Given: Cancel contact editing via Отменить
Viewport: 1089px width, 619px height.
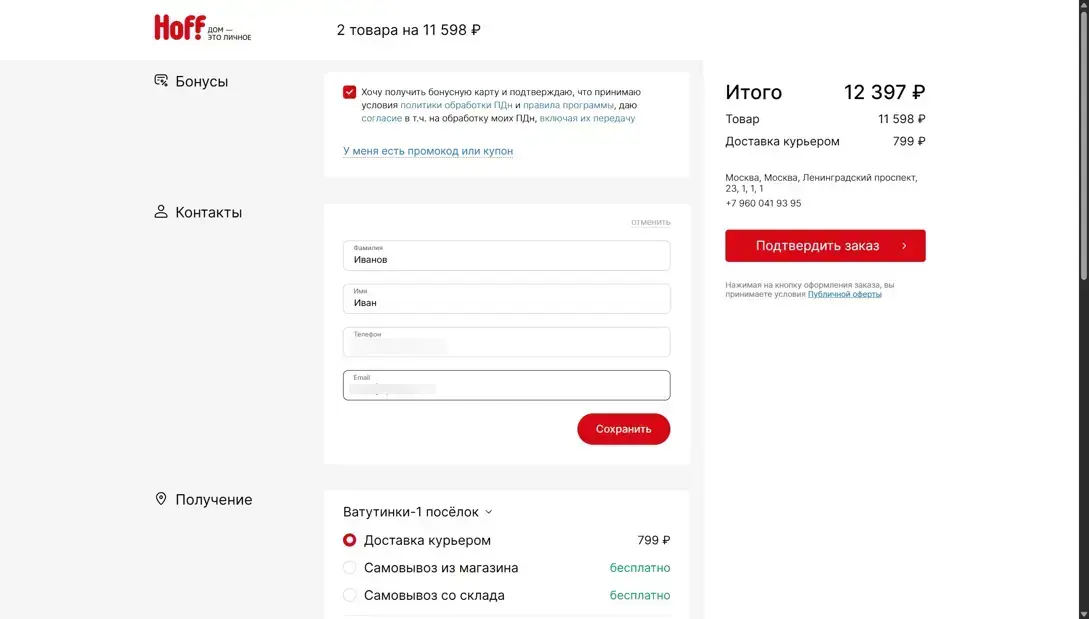Looking at the screenshot, I should point(650,222).
